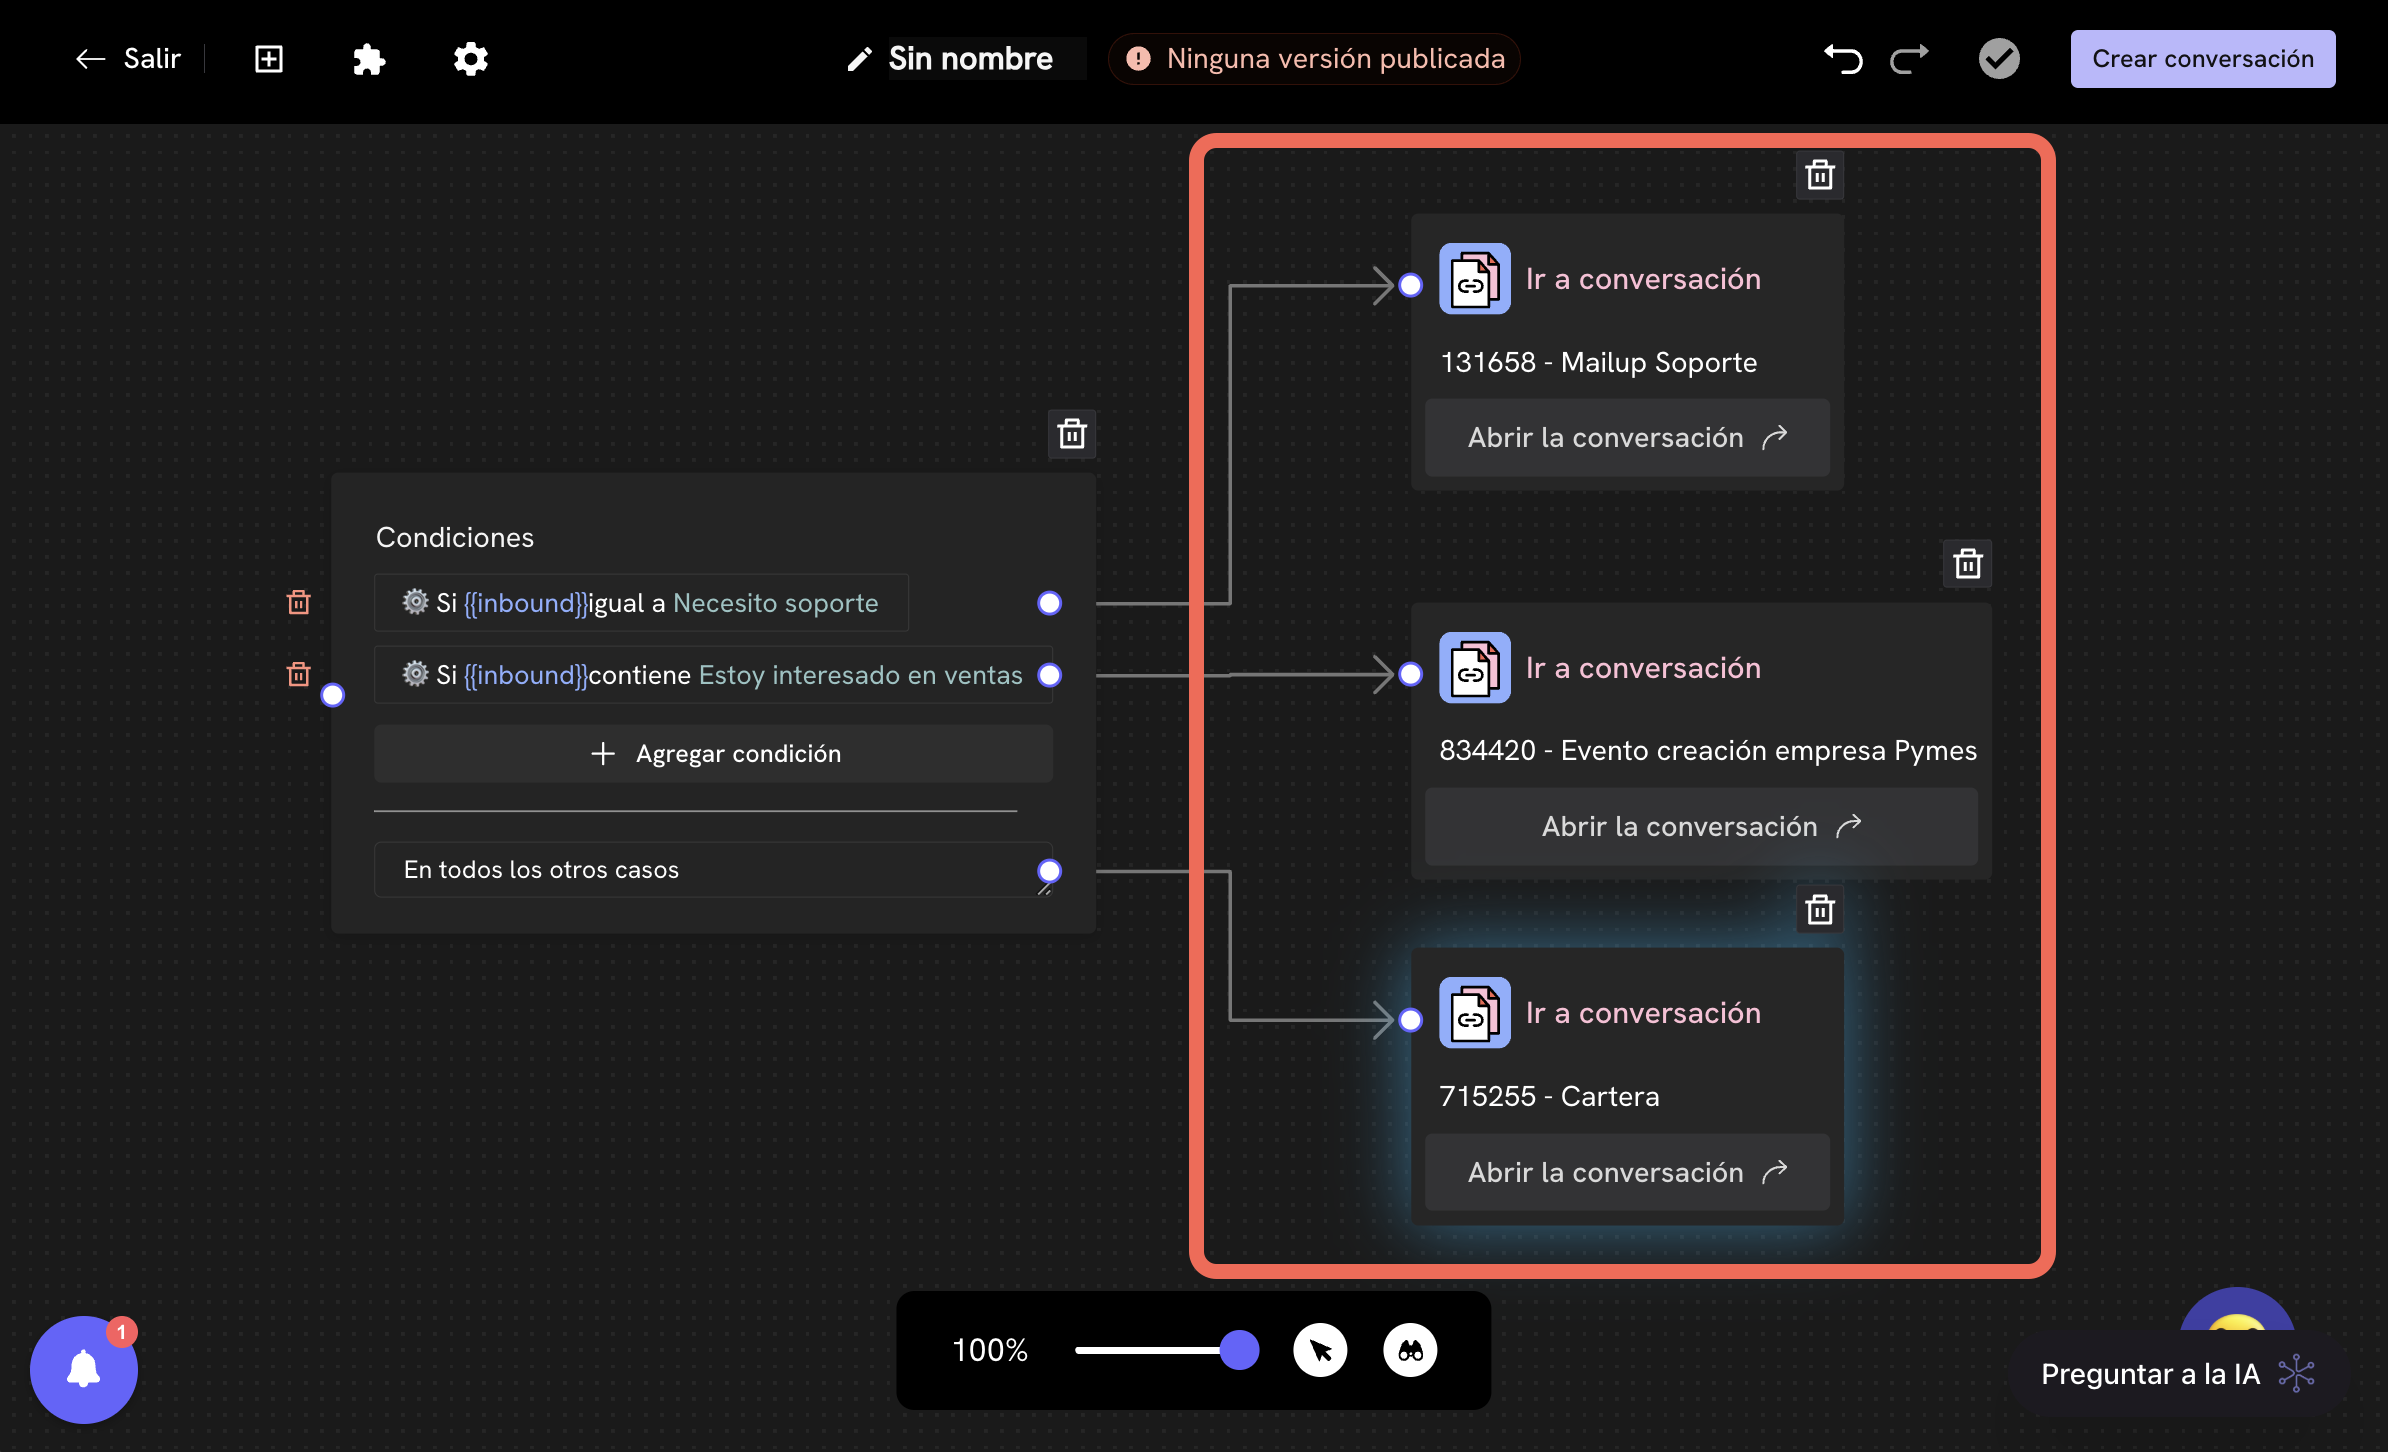Click the redo arrow icon
The height and width of the screenshot is (1452, 2388).
(1909, 59)
